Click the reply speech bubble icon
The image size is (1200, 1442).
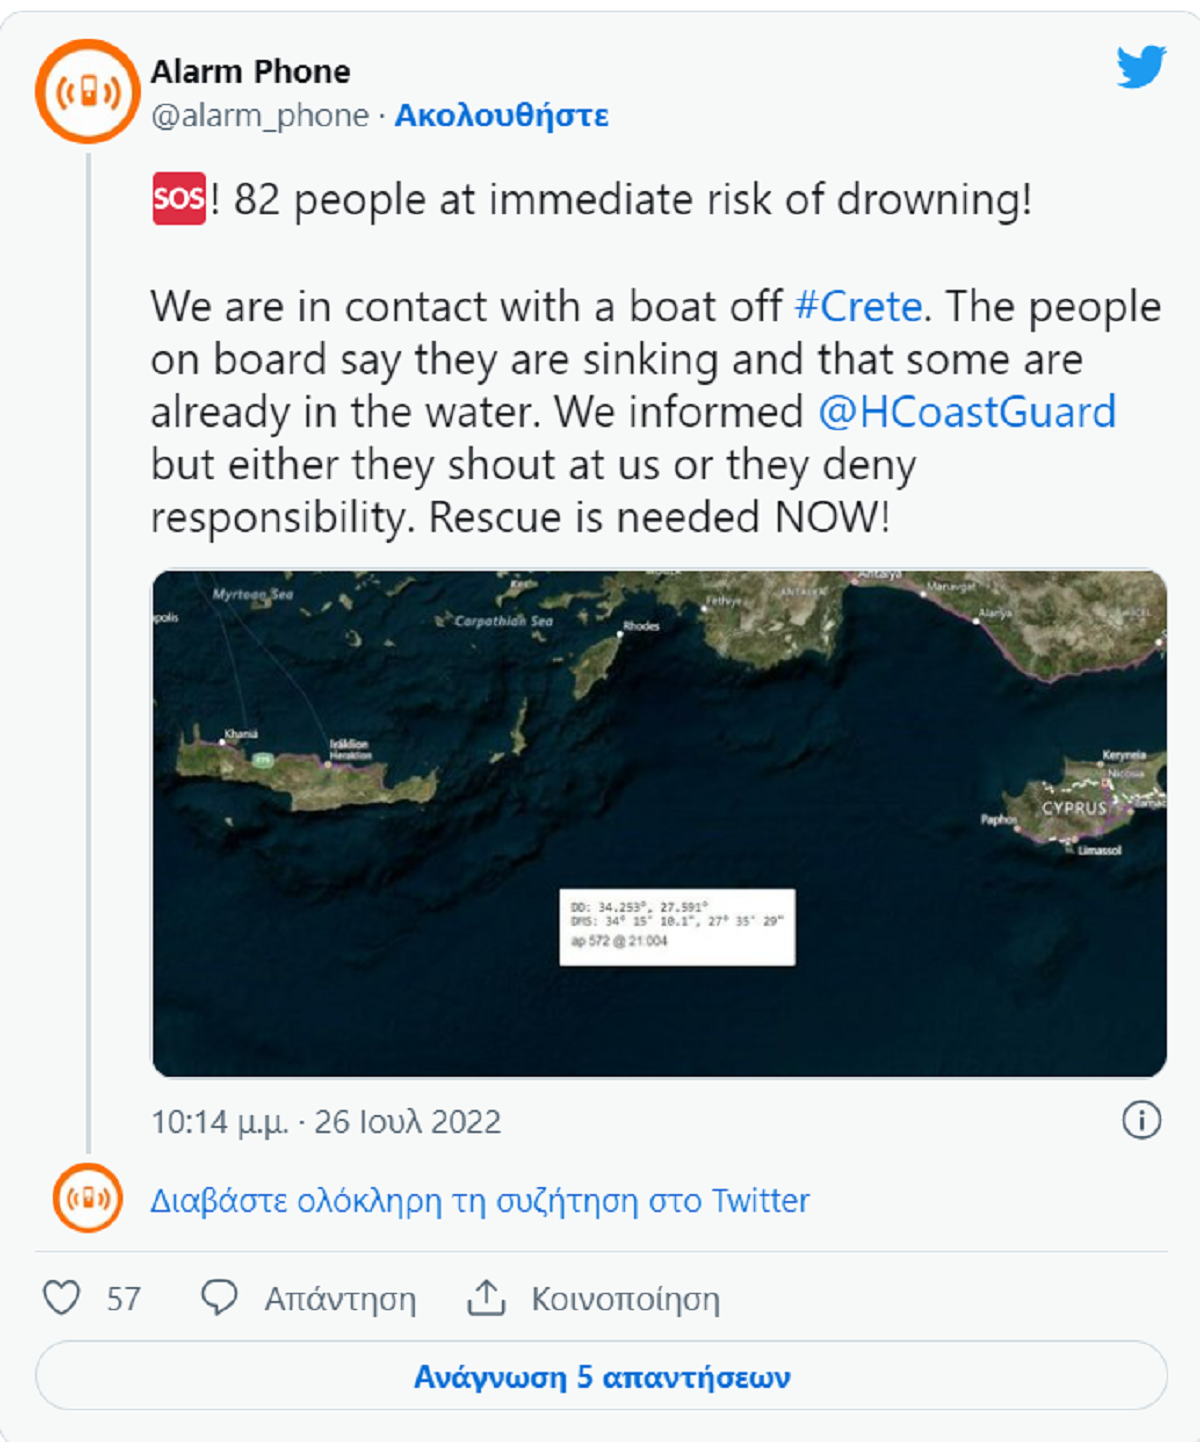(x=219, y=1298)
